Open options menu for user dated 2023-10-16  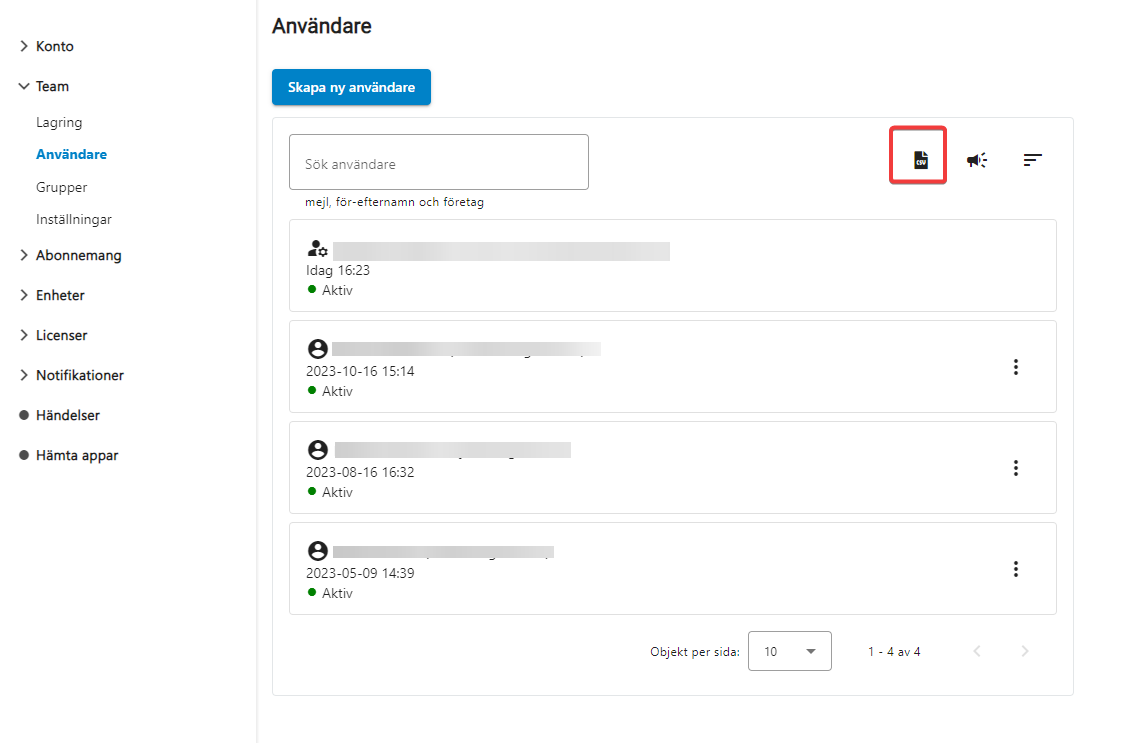[1015, 367]
